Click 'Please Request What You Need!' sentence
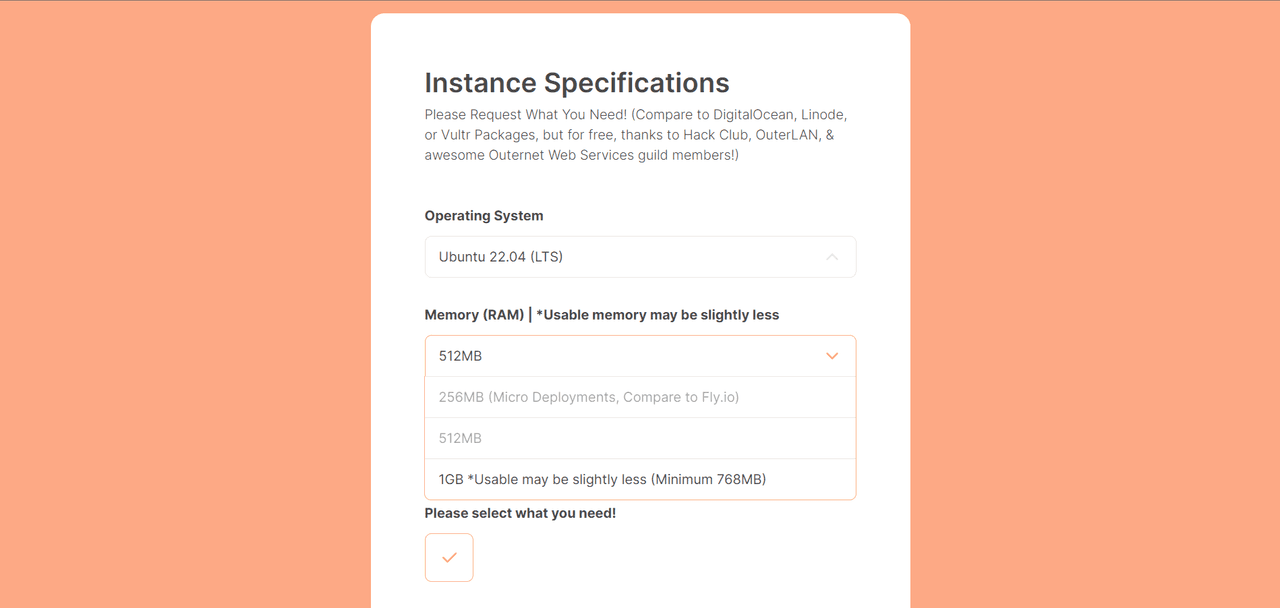Screen dimensions: 1280x608 tap(525, 115)
